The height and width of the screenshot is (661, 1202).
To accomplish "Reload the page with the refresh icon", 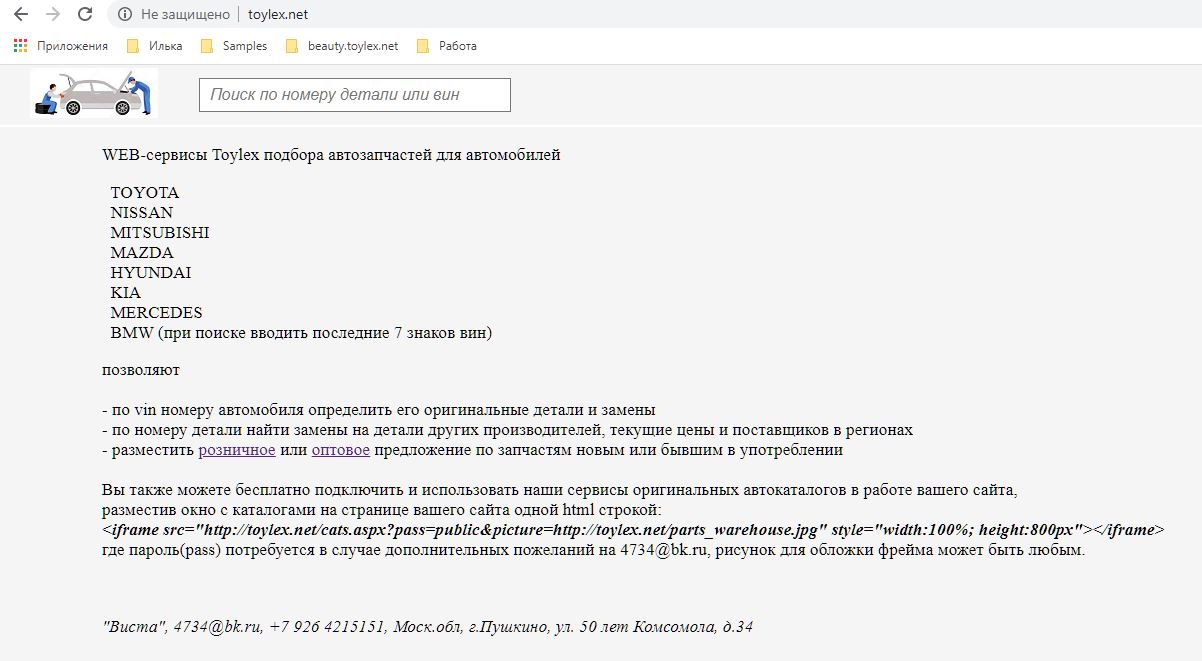I will click(85, 14).
